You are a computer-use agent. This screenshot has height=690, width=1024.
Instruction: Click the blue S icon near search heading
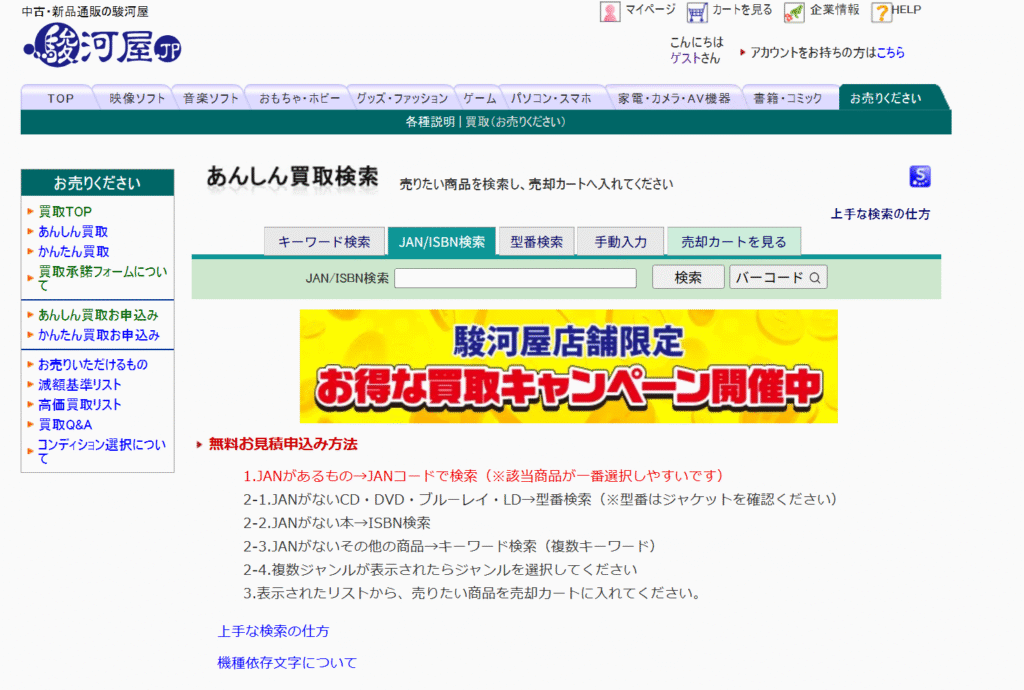tap(920, 176)
